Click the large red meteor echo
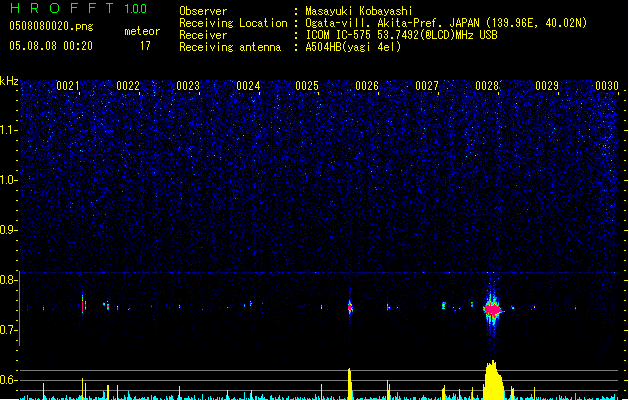Viewport: 629px width, 400px height. (x=491, y=310)
